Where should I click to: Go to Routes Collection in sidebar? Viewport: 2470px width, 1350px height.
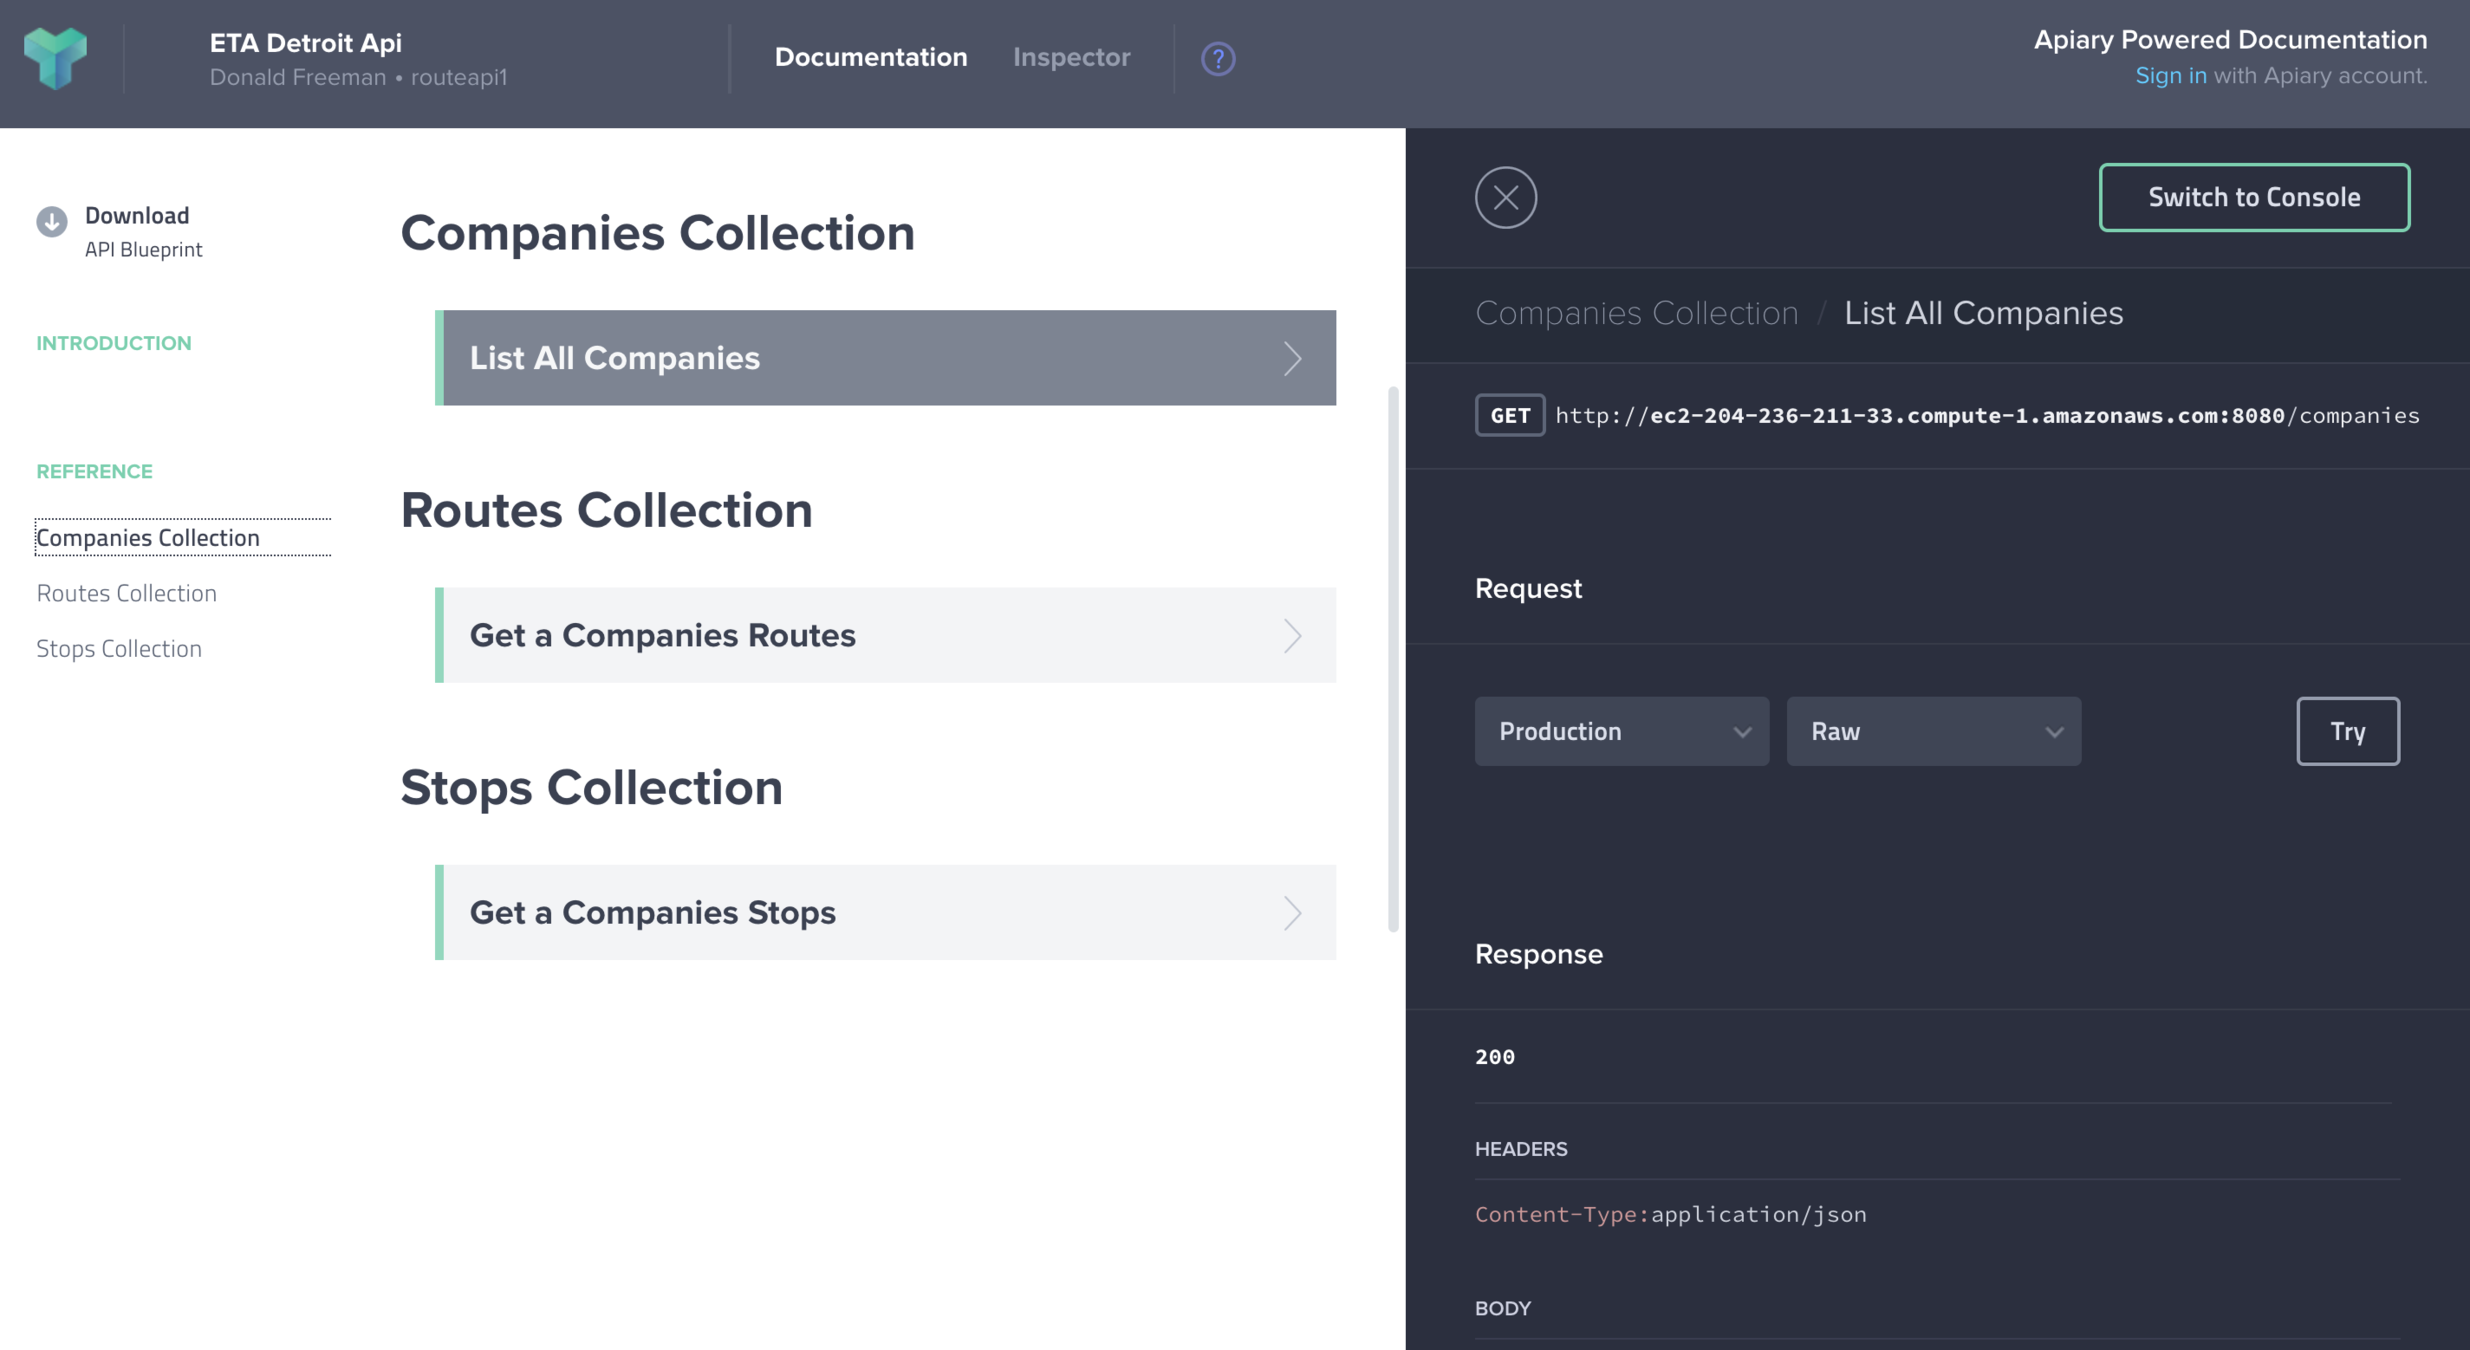click(127, 593)
